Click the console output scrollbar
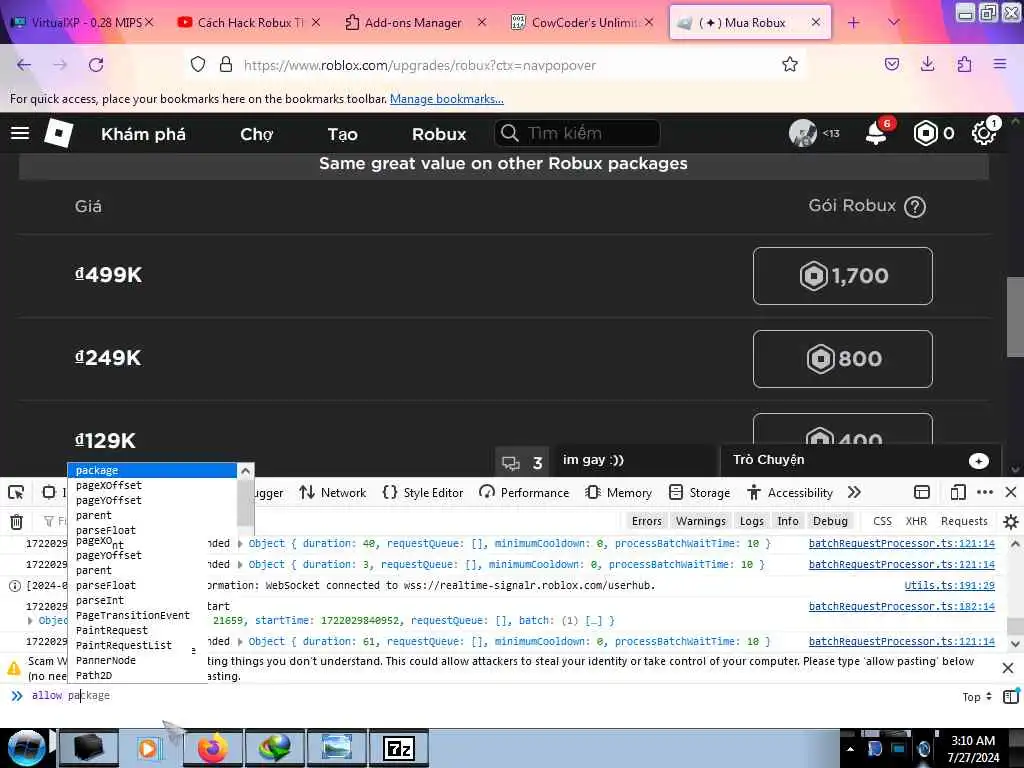Screen dimensions: 1024x768 [x=1015, y=626]
